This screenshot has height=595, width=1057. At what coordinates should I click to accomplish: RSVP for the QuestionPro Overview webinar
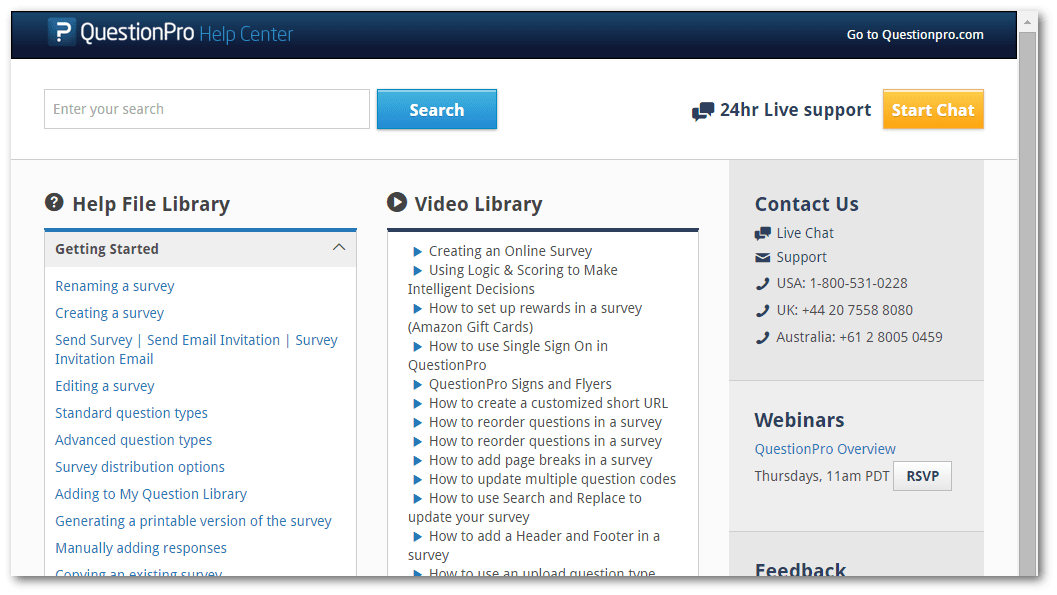click(x=922, y=476)
